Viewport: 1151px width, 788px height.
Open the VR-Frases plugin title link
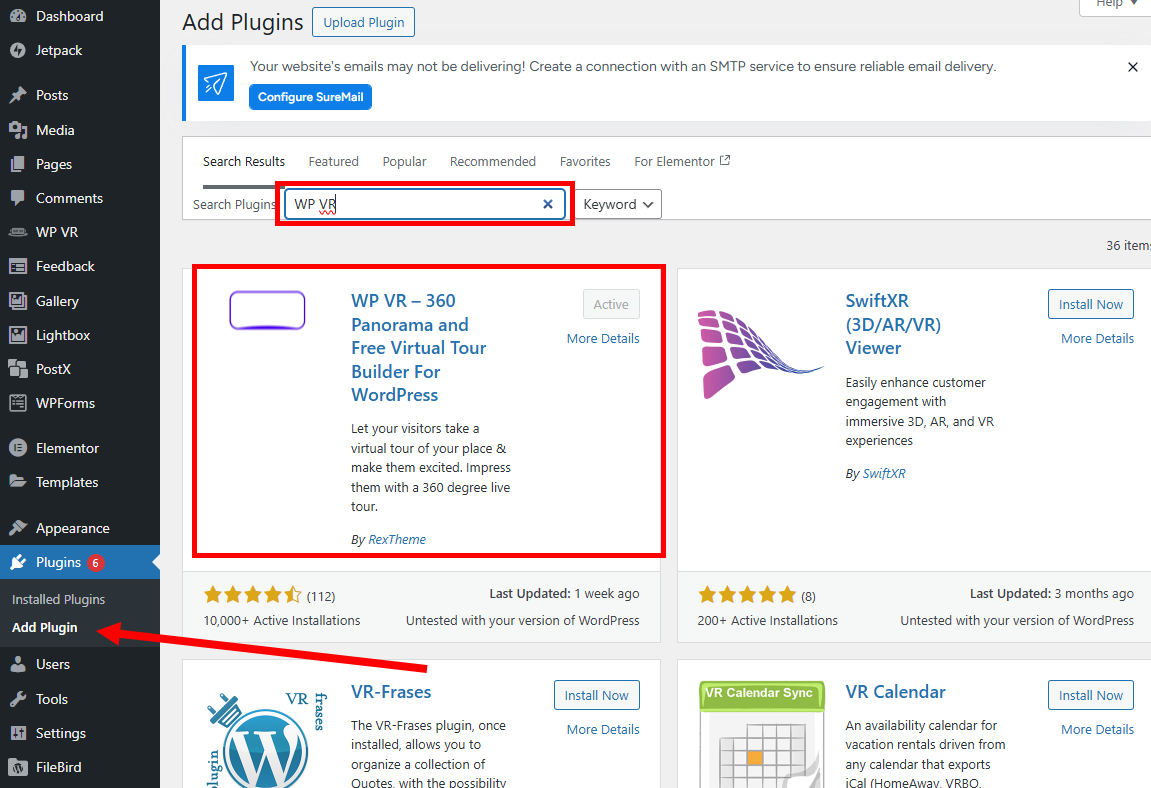(x=391, y=692)
